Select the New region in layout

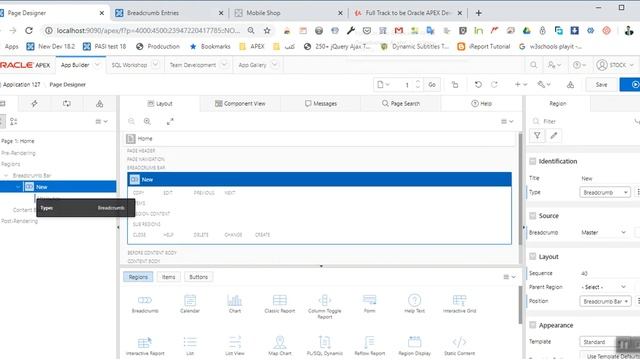320,180
